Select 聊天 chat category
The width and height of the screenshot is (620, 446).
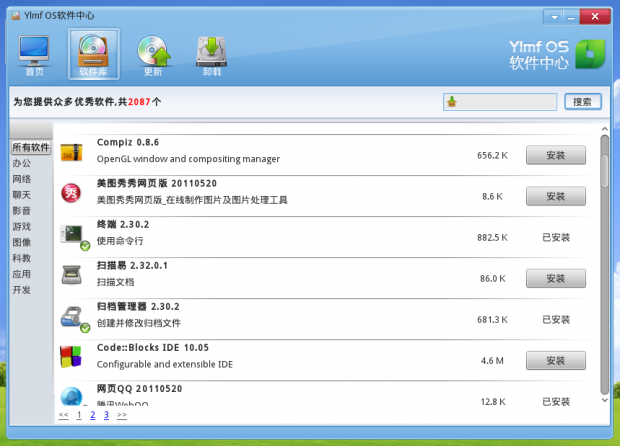pyautogui.click(x=21, y=195)
